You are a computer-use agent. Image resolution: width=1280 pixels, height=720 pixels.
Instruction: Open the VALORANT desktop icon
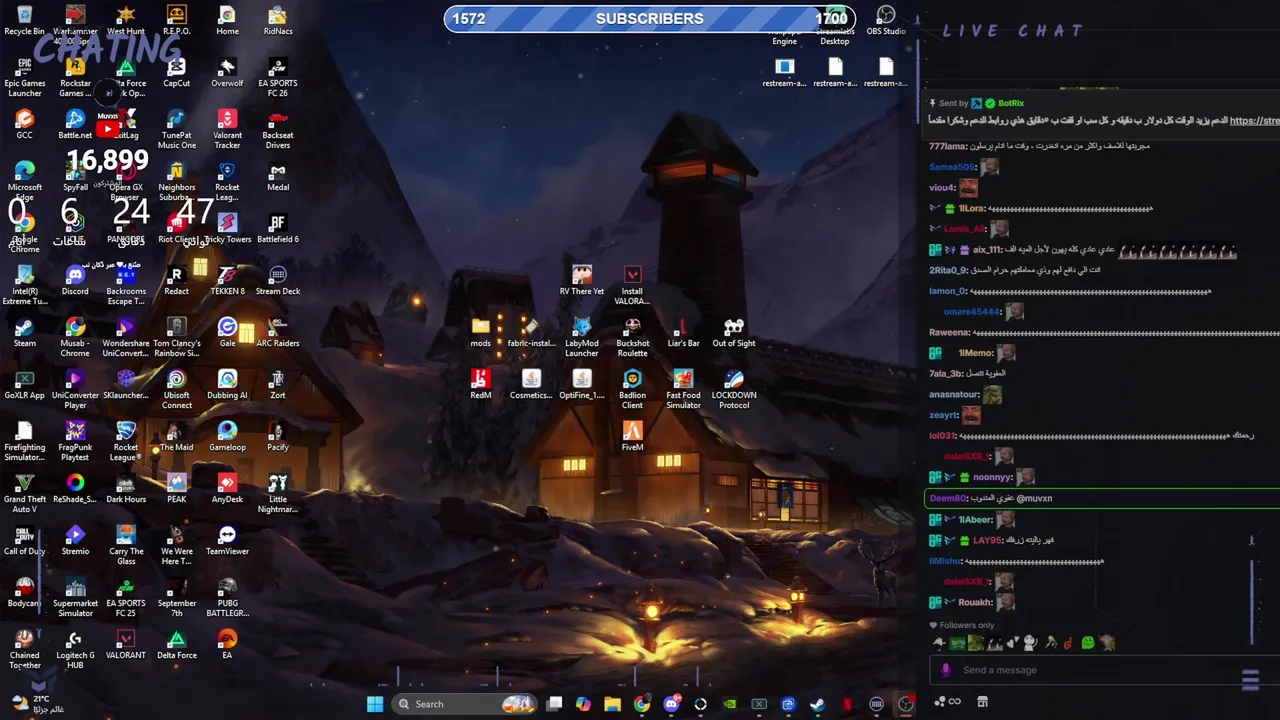[x=126, y=644]
